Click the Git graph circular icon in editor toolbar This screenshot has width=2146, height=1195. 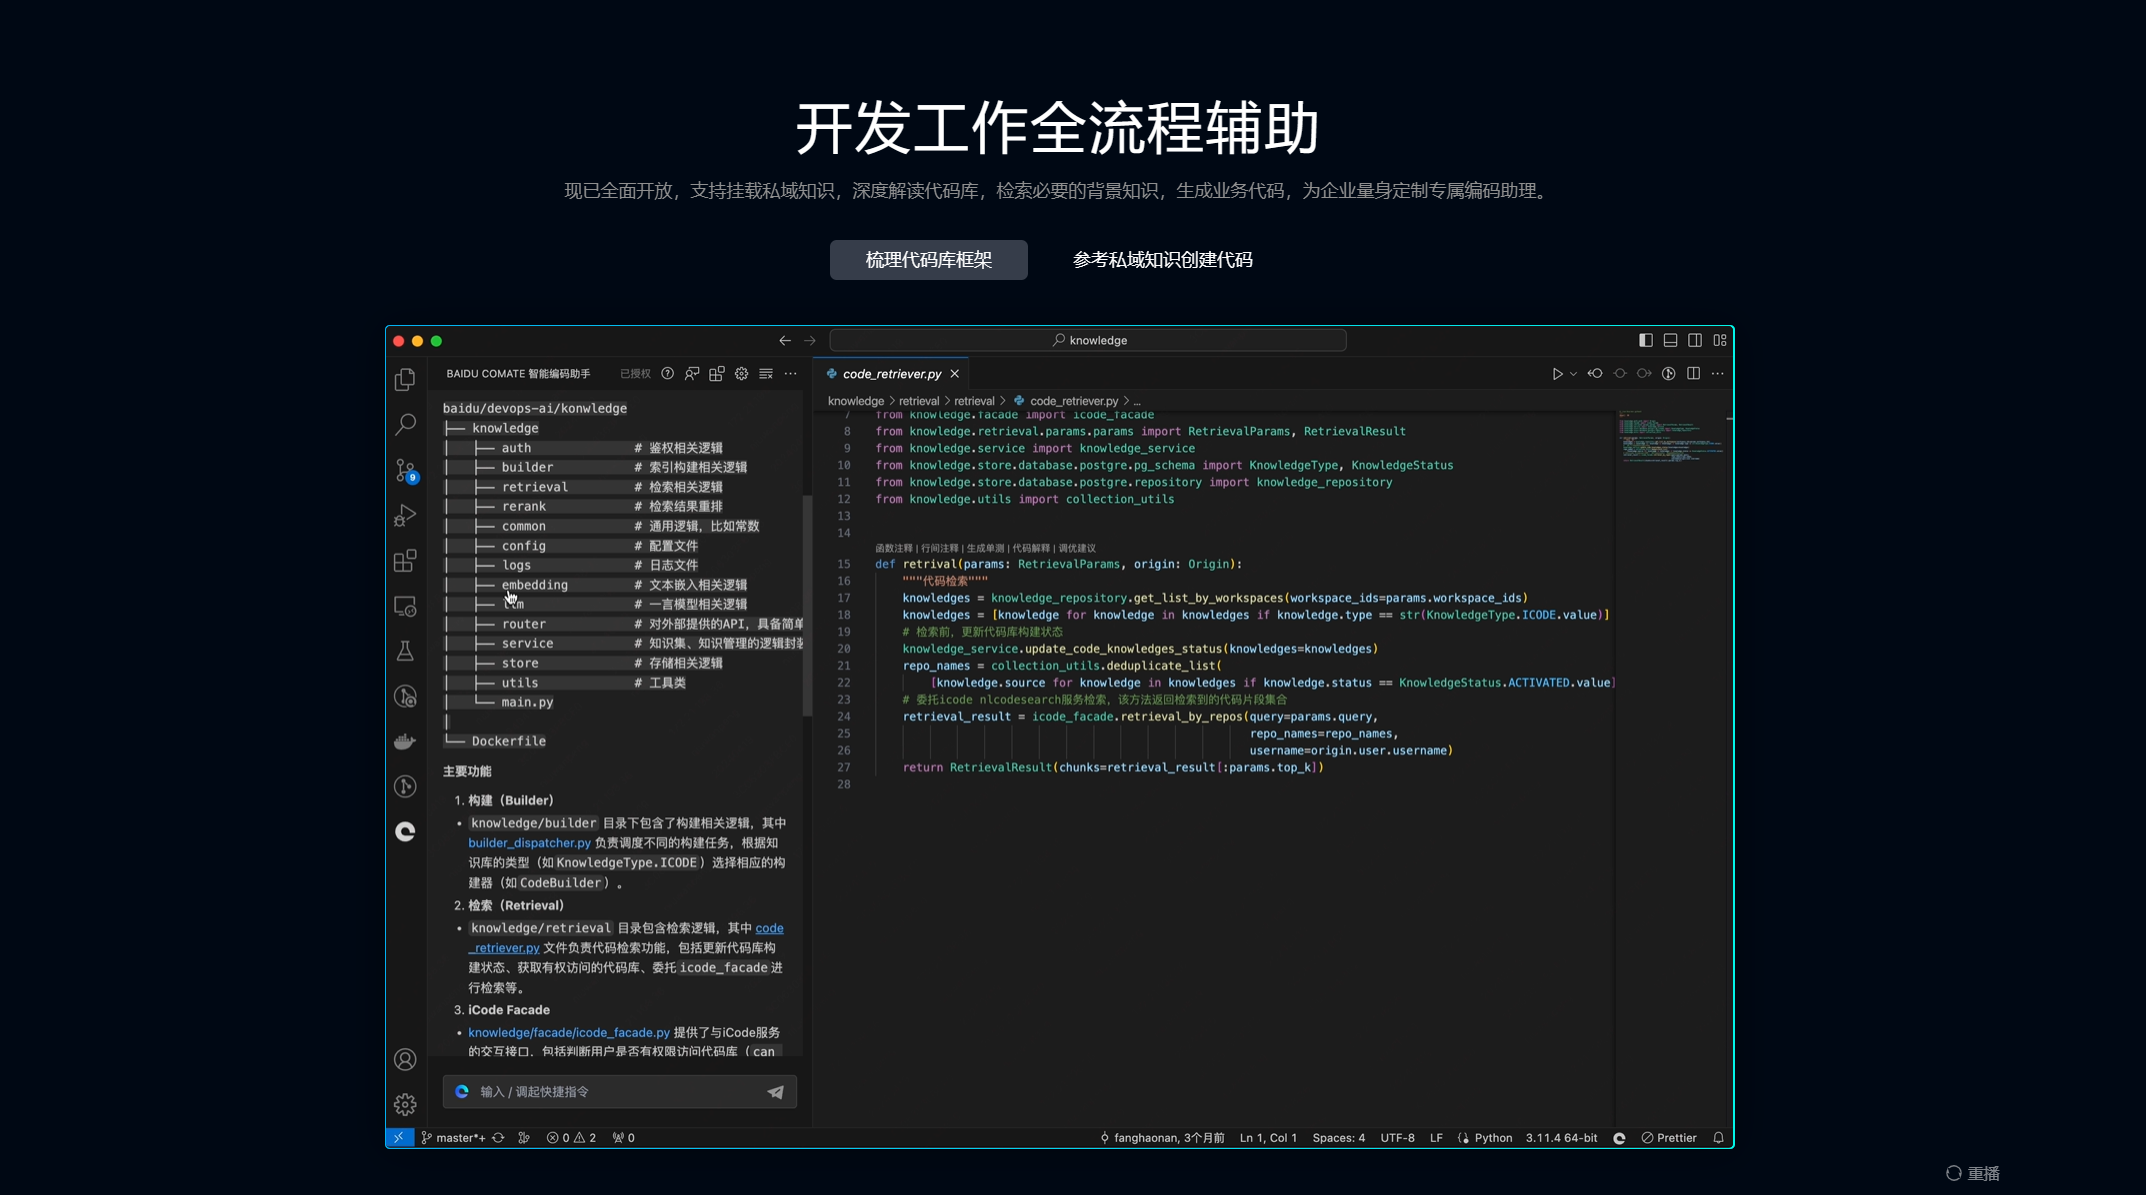(x=1668, y=373)
